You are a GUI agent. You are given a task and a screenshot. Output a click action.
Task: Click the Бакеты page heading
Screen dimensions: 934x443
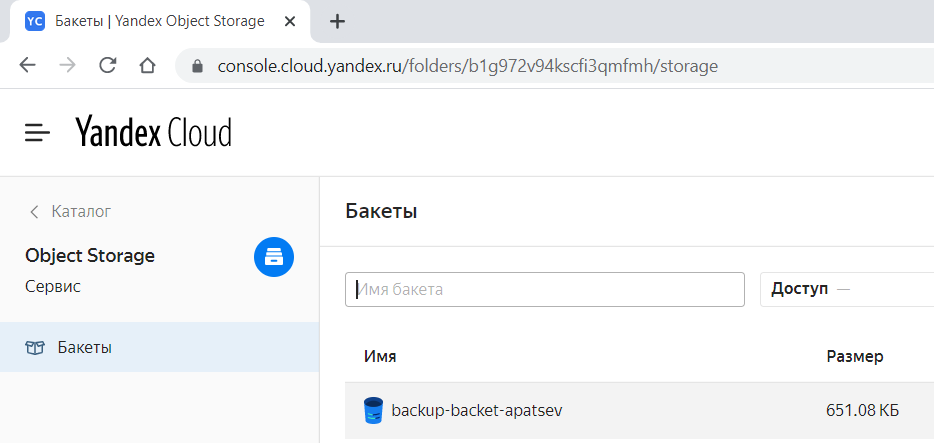click(381, 211)
